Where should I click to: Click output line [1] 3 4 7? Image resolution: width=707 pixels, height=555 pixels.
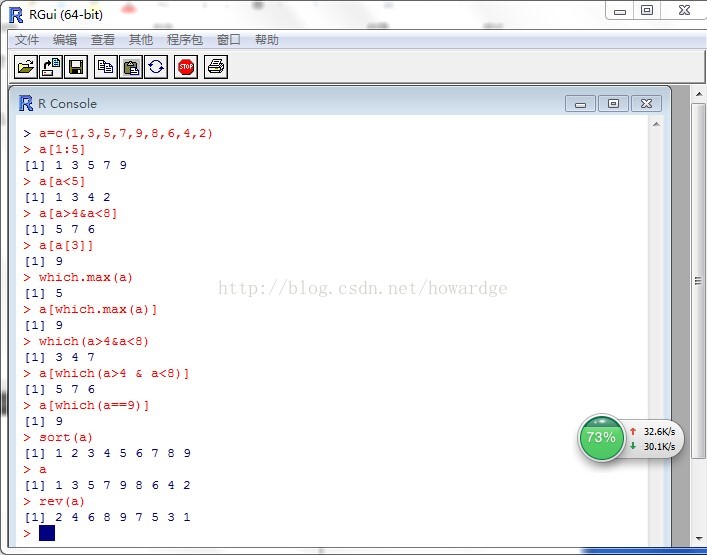point(60,357)
